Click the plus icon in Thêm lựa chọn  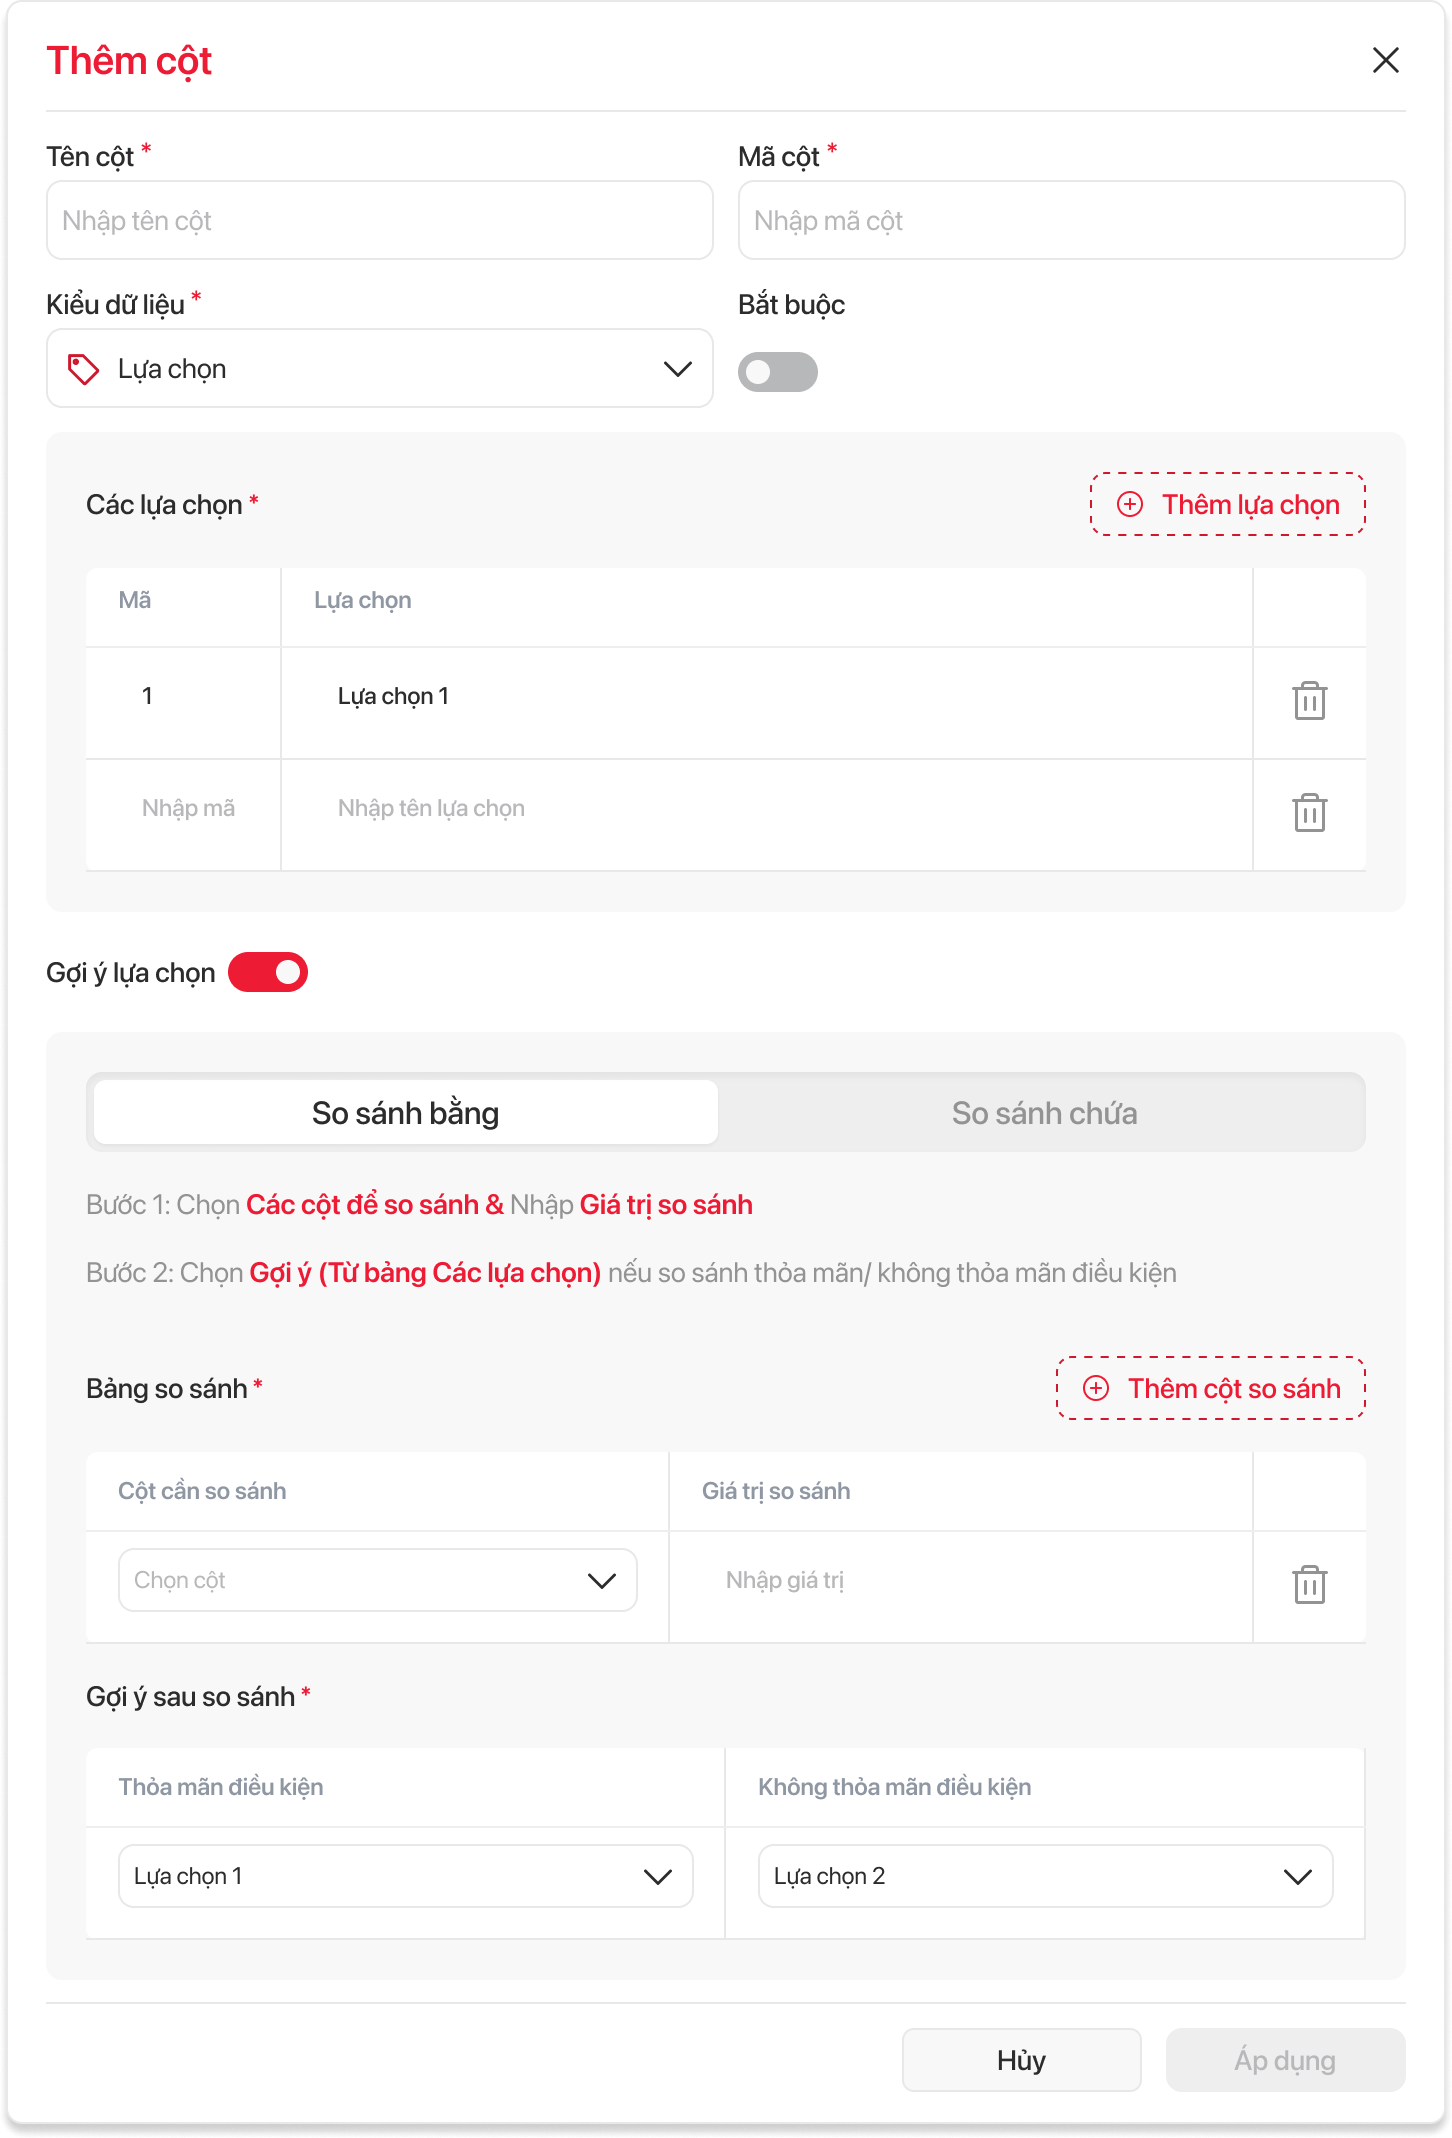pyautogui.click(x=1130, y=504)
